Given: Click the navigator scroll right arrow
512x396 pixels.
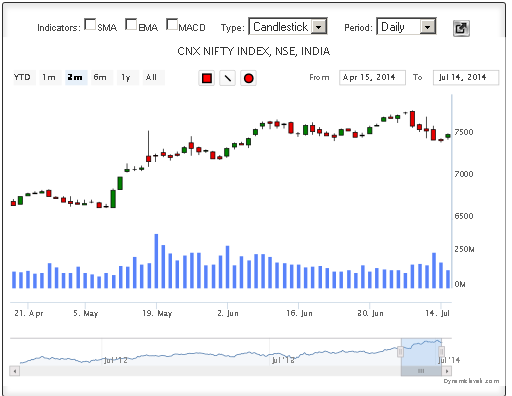Looking at the screenshot, I should point(447,371).
